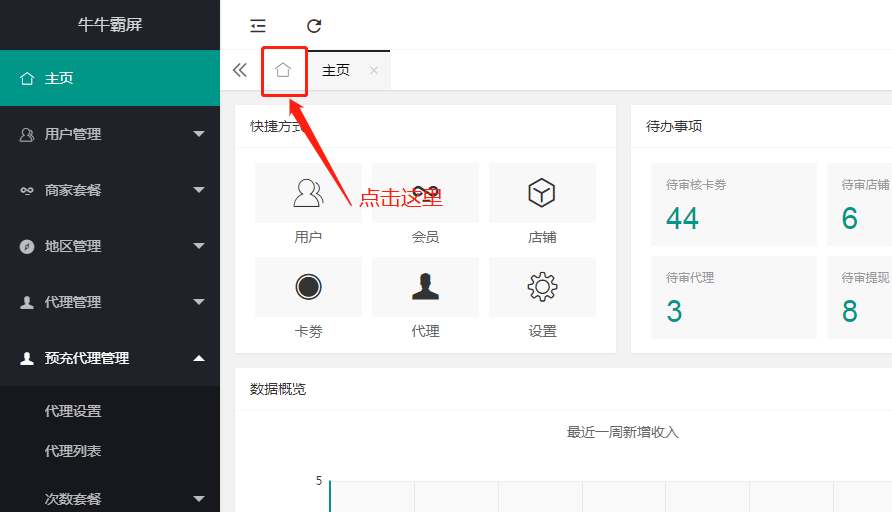Open the 待审核卡券 card showing 44
This screenshot has height=512, width=892.
point(734,204)
